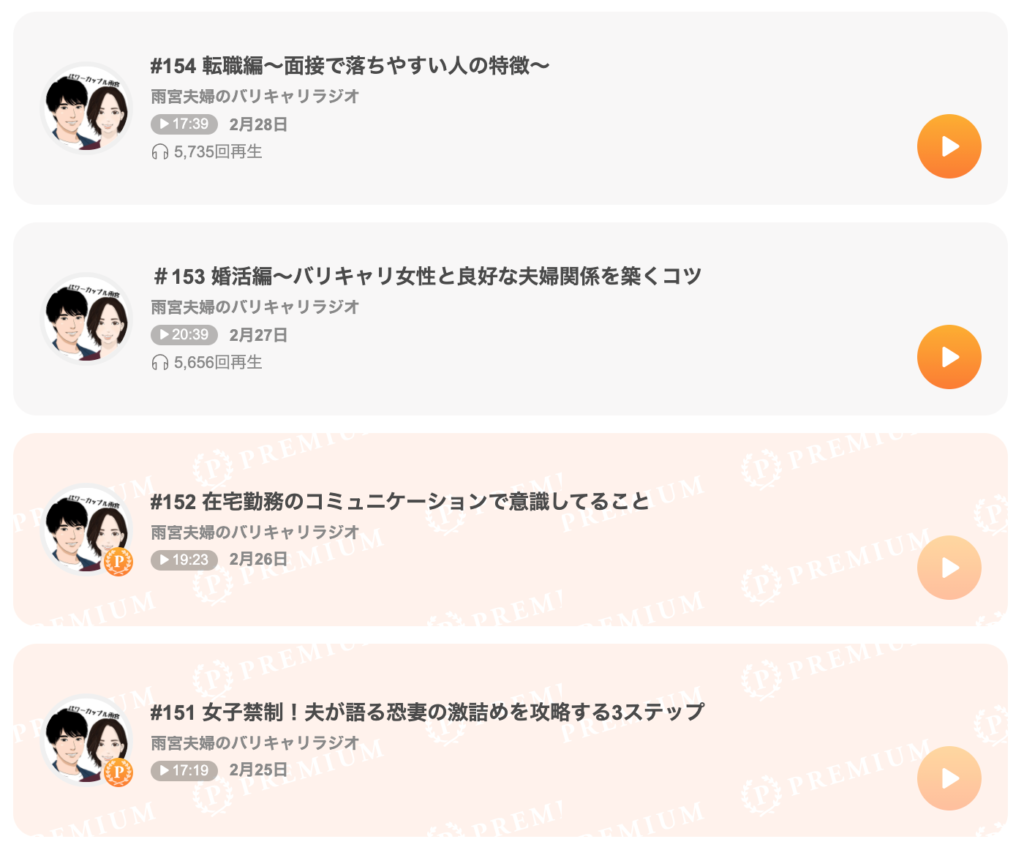Open channel name under episode #154
The width and height of the screenshot is (1024, 850).
[255, 97]
